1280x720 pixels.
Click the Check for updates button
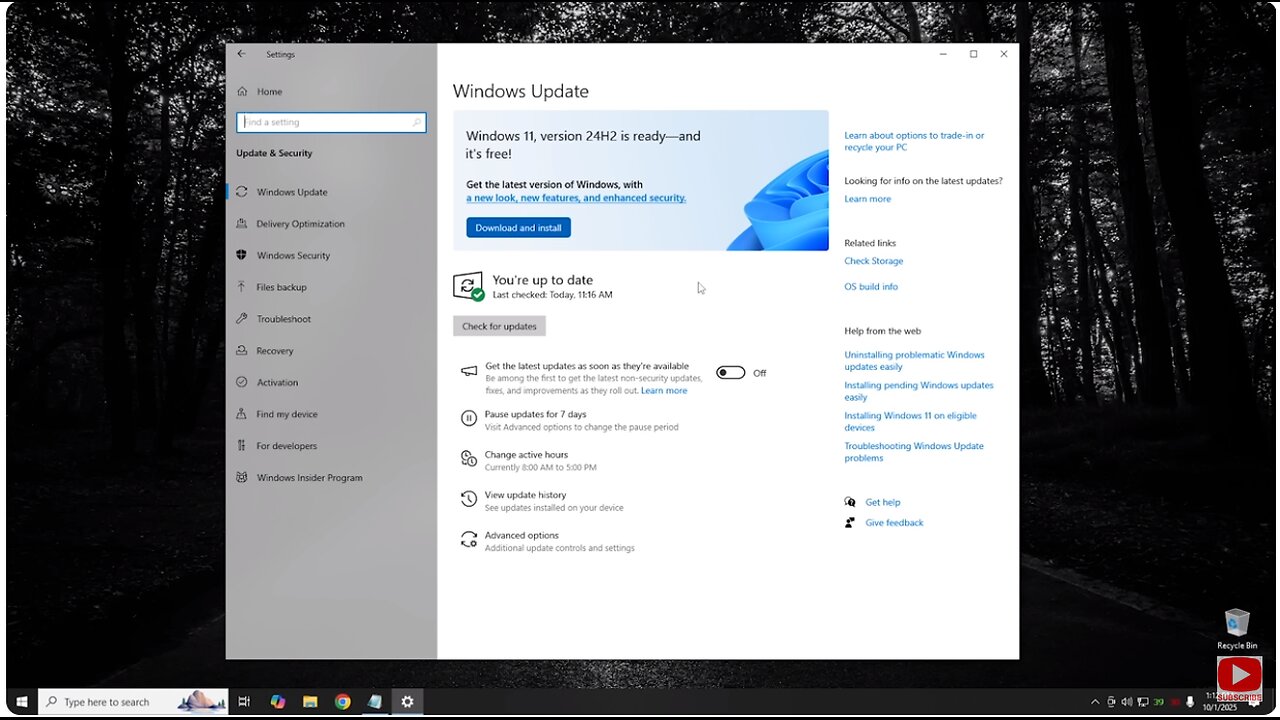pyautogui.click(x=499, y=326)
